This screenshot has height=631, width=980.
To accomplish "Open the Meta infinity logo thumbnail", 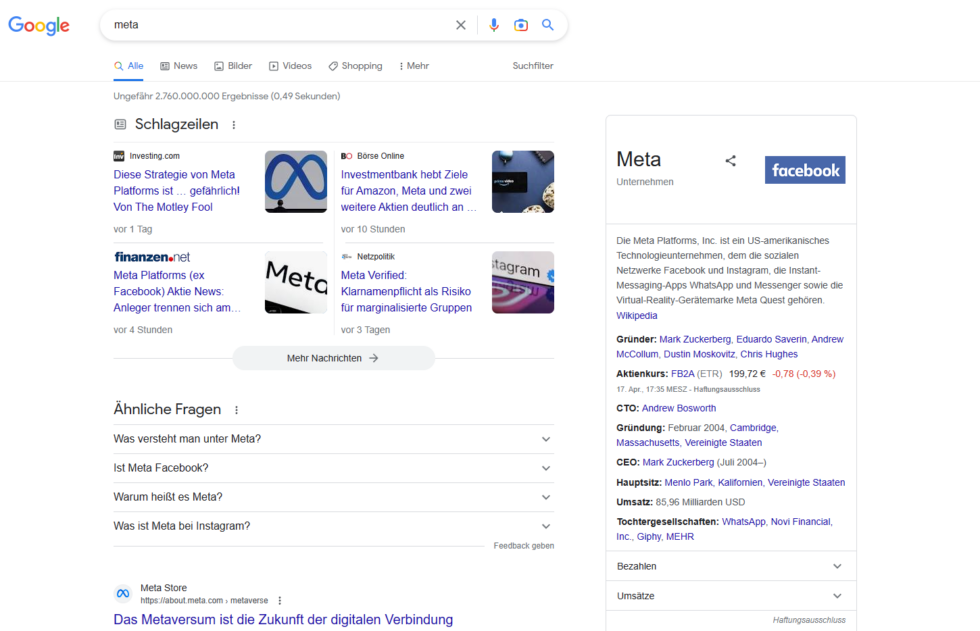I will (296, 182).
